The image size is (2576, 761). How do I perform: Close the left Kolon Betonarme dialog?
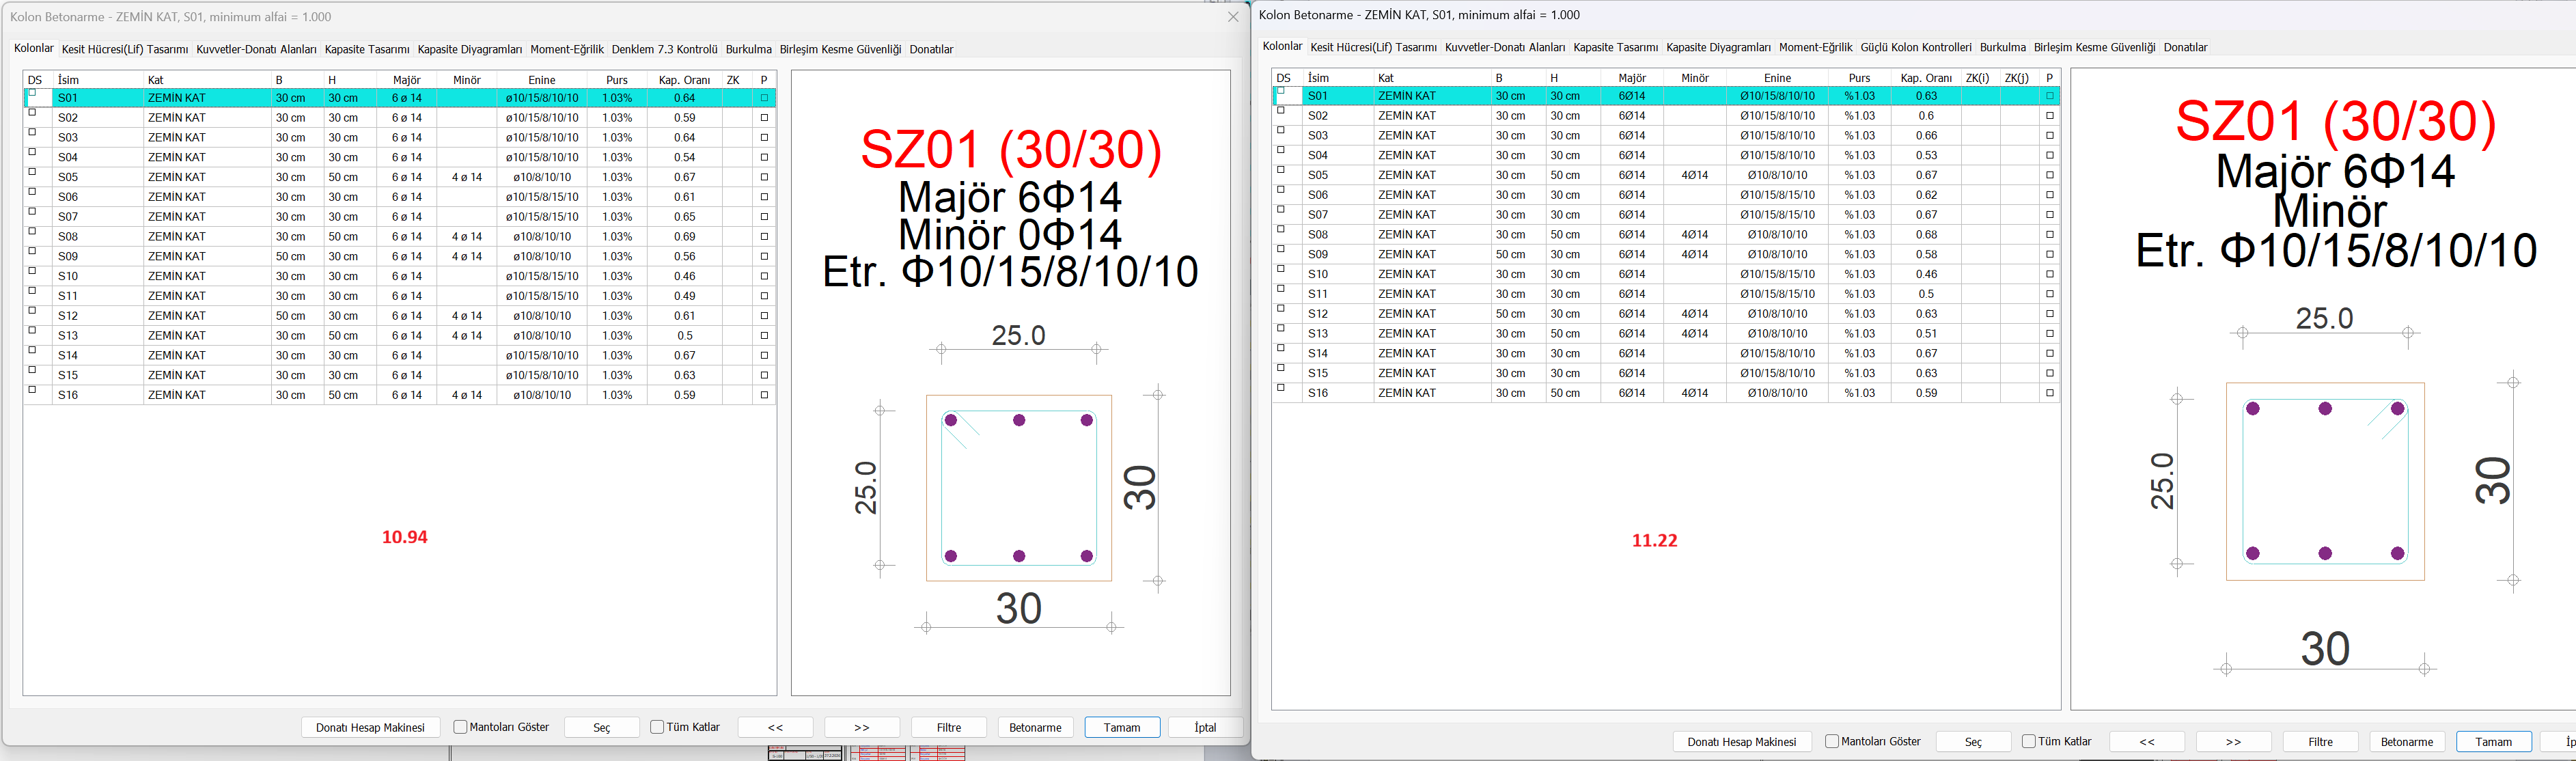click(x=1232, y=17)
